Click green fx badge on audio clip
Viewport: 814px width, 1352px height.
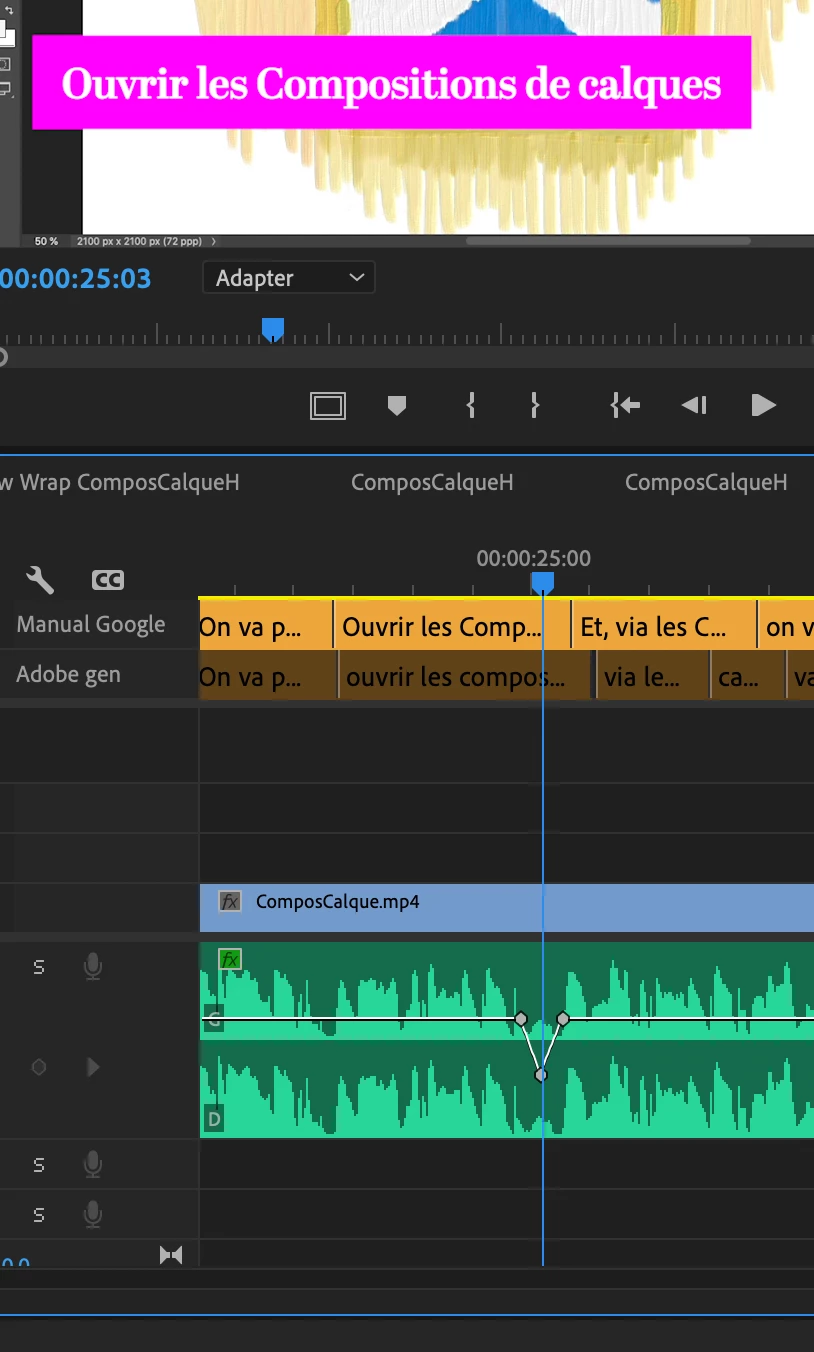(x=230, y=960)
